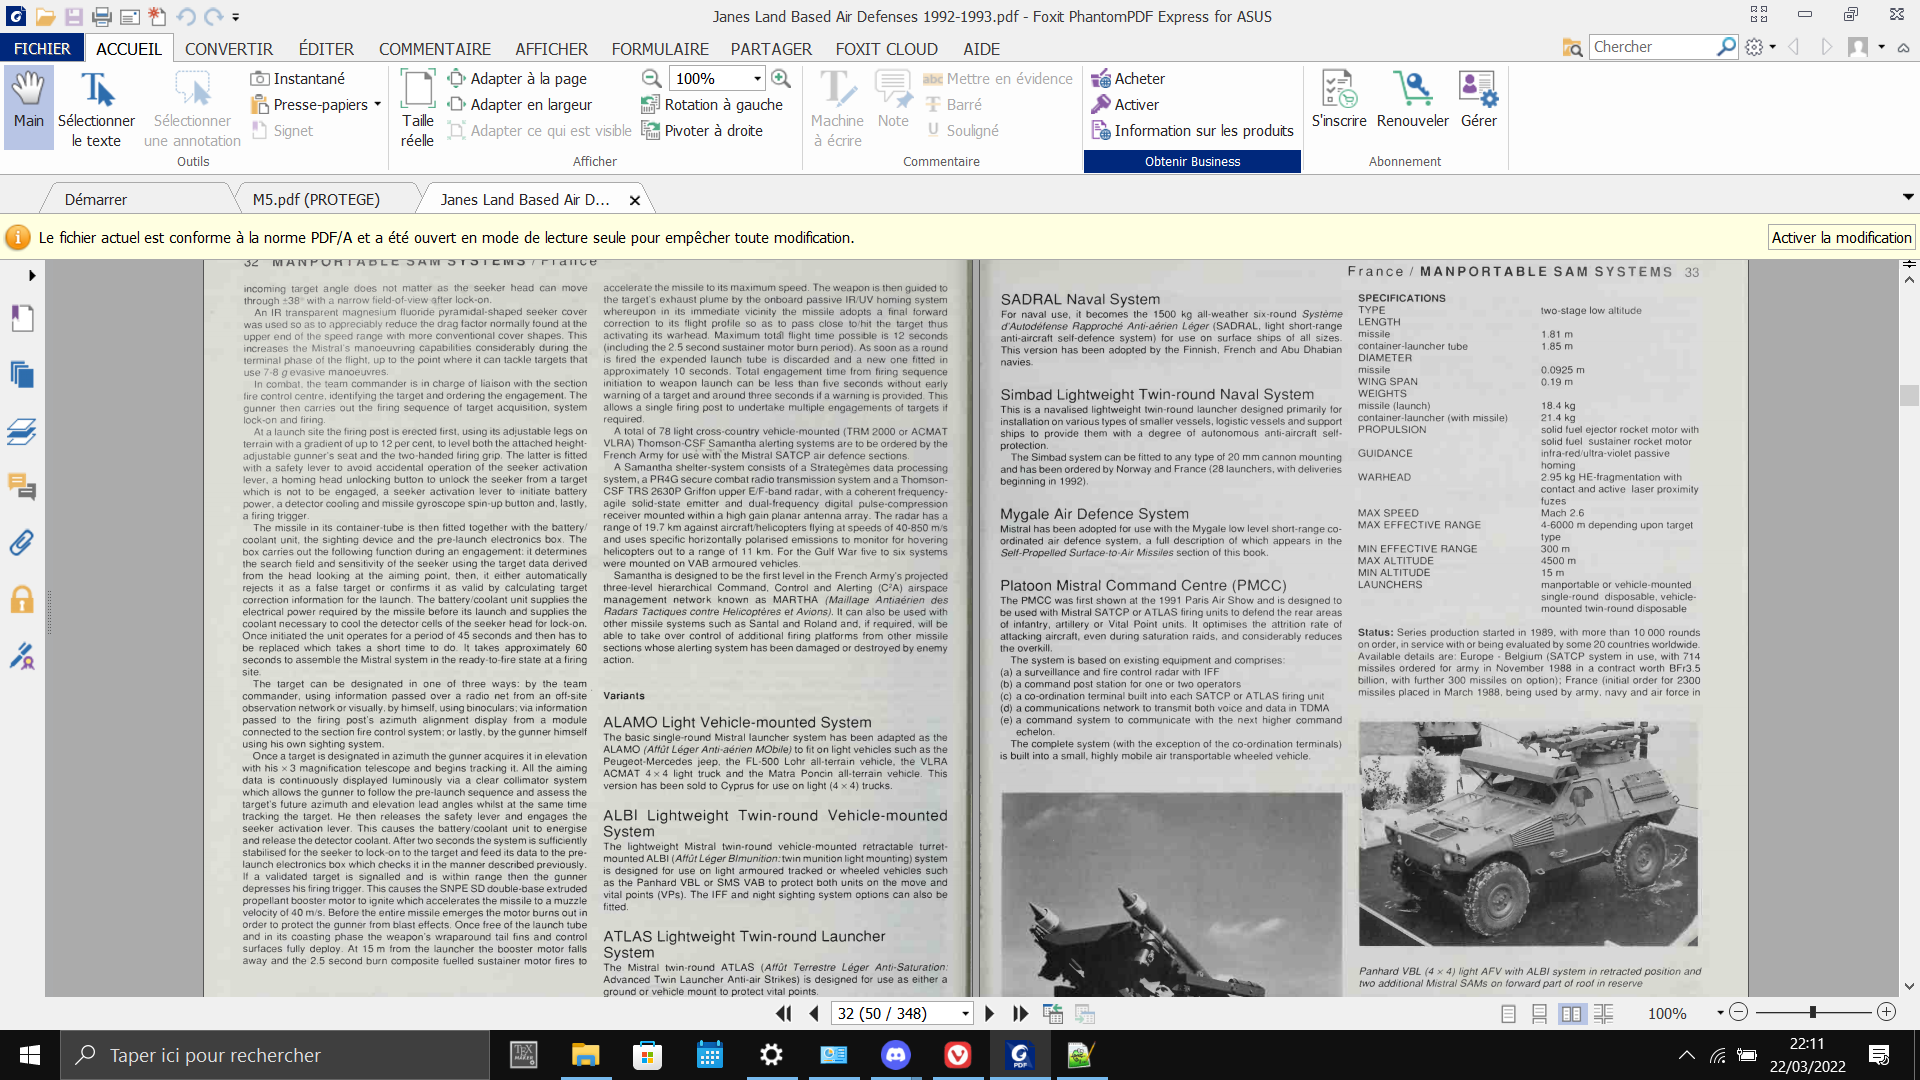This screenshot has height=1080, width=1920.
Task: Open page number dropdown in status bar
Action: 965,1013
